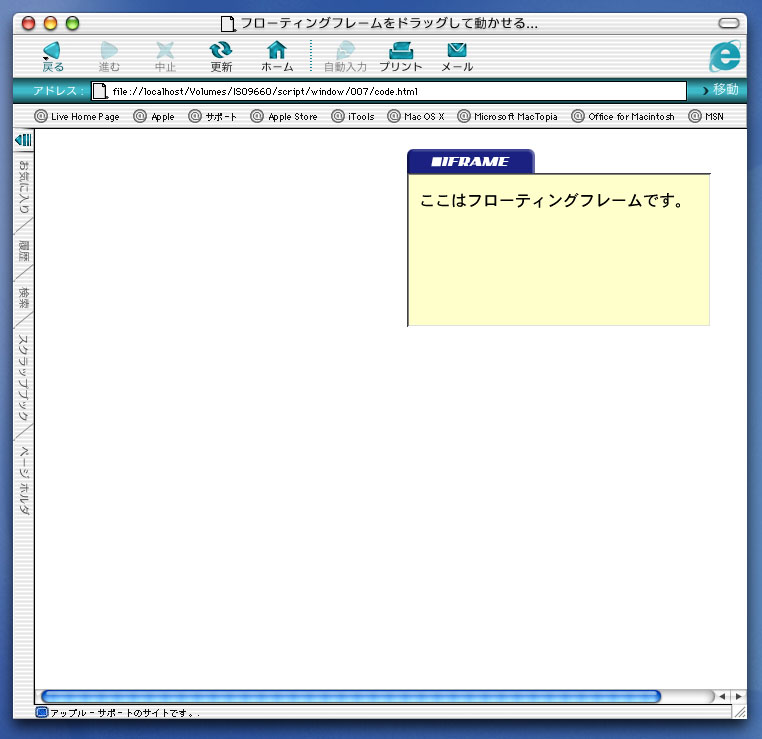762x739 pixels.
Task: Click the Go (移動) button
Action: click(x=720, y=91)
